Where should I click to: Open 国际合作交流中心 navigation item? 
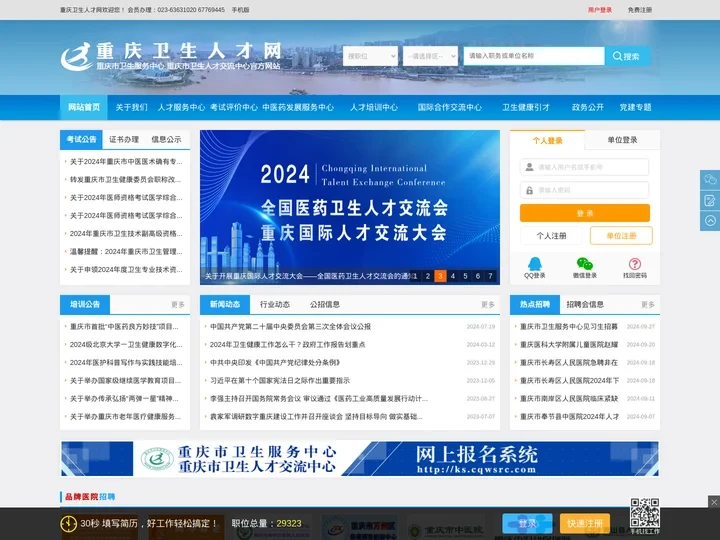pyautogui.click(x=450, y=107)
